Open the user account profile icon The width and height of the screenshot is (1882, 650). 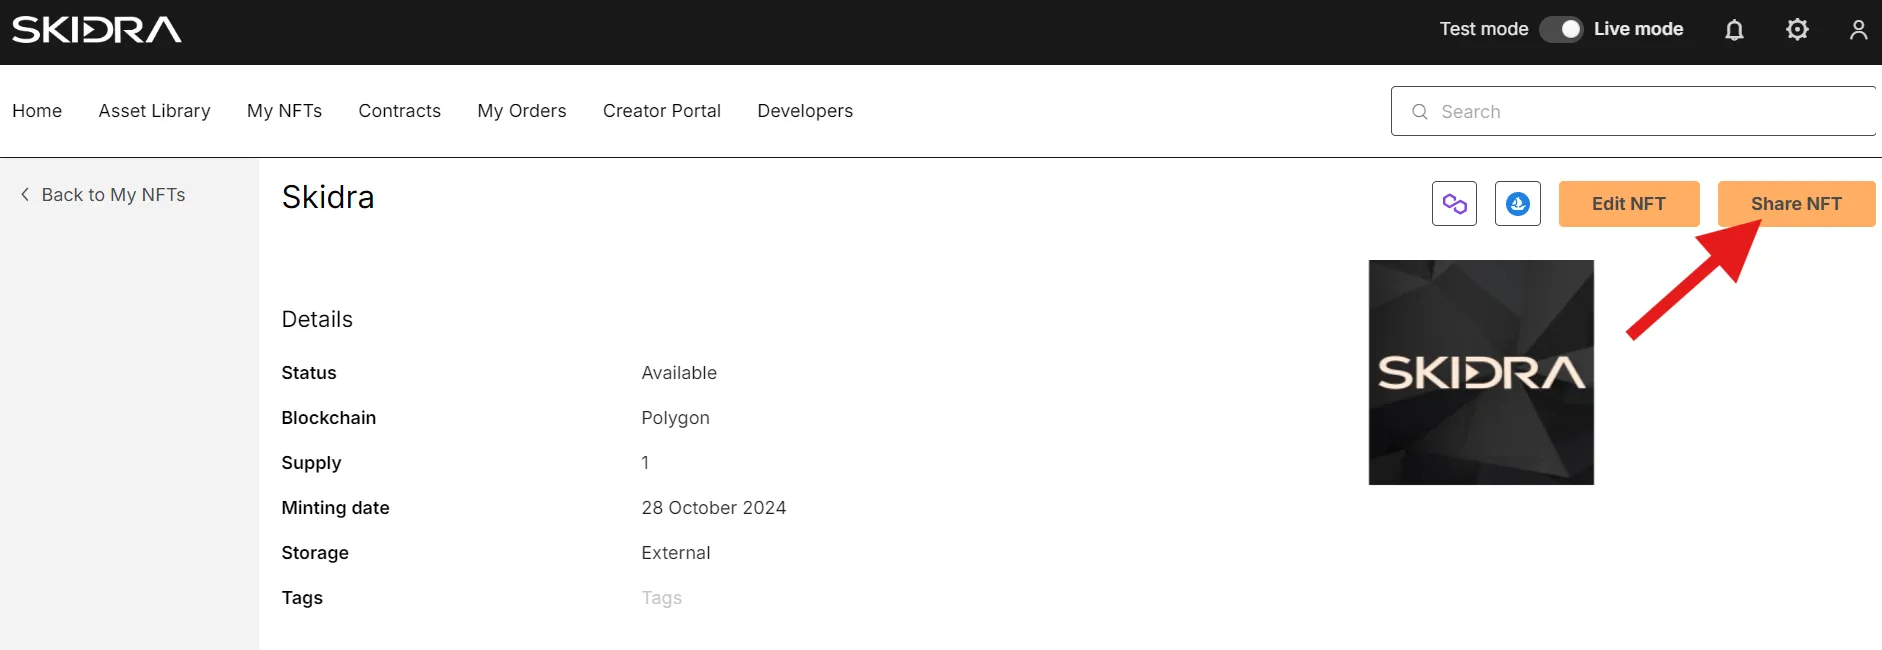click(1859, 30)
